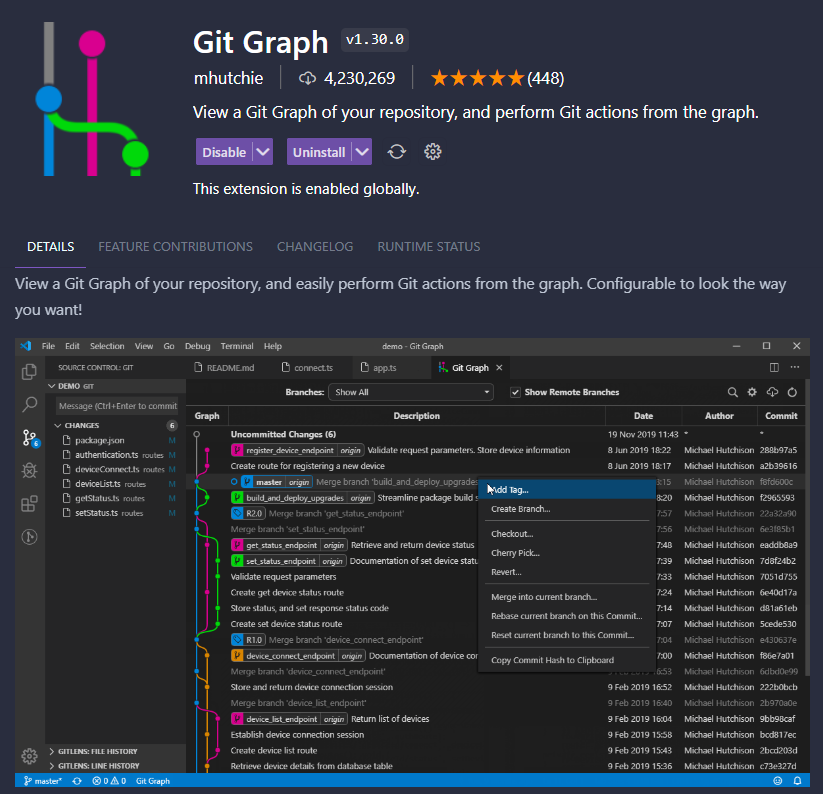Click the status bar synchronize changes icon

[x=77, y=781]
